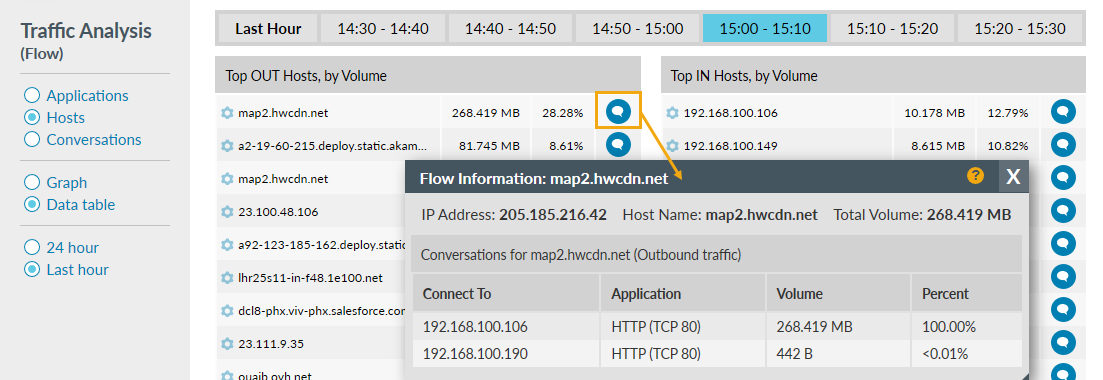Click host name a2-19-60-215.deploy.static.akam...

pos(333,146)
